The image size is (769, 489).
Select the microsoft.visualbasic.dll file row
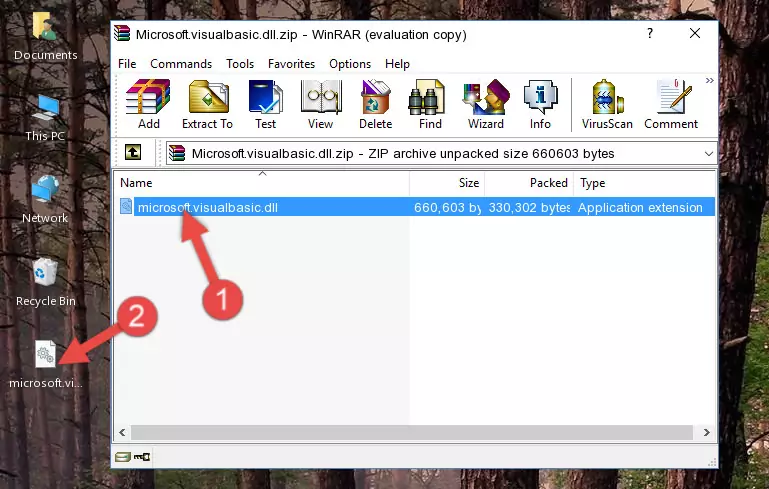pos(415,207)
